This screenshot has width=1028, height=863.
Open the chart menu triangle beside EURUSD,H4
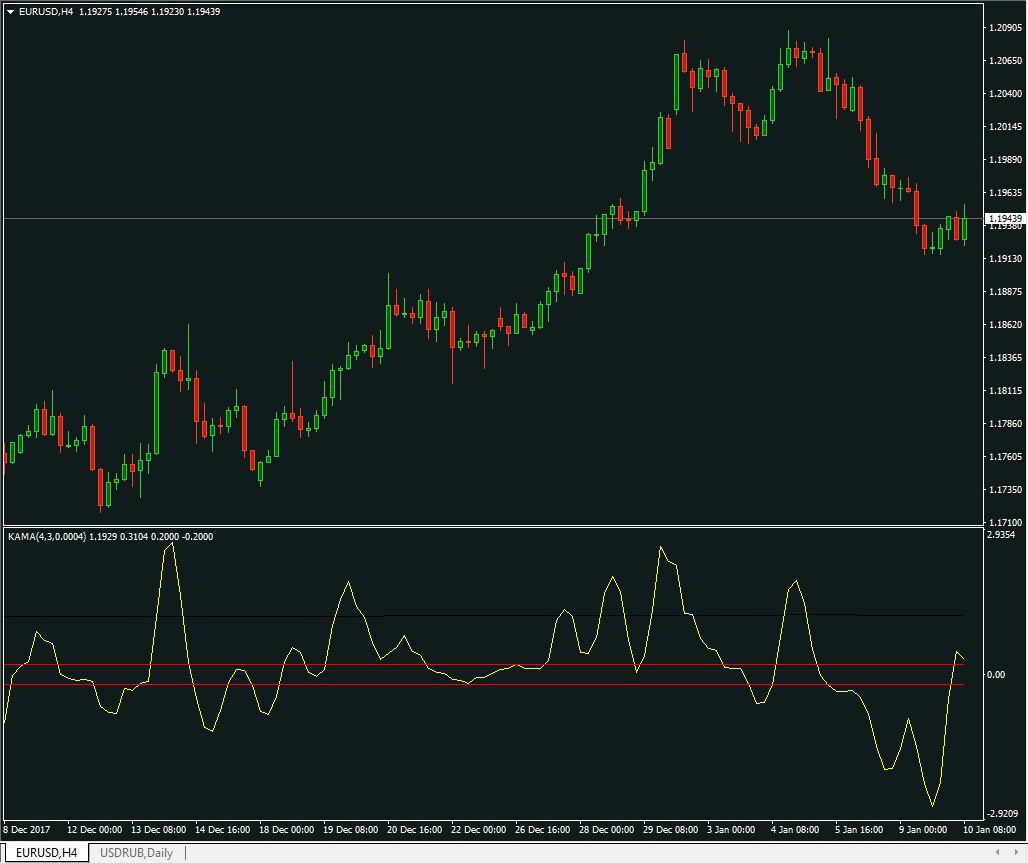point(10,12)
